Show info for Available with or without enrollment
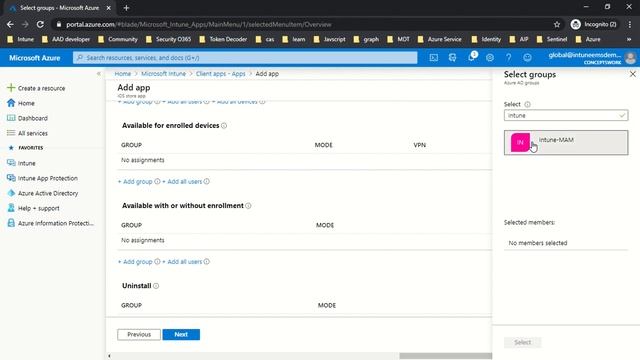640x360 pixels. (x=248, y=206)
